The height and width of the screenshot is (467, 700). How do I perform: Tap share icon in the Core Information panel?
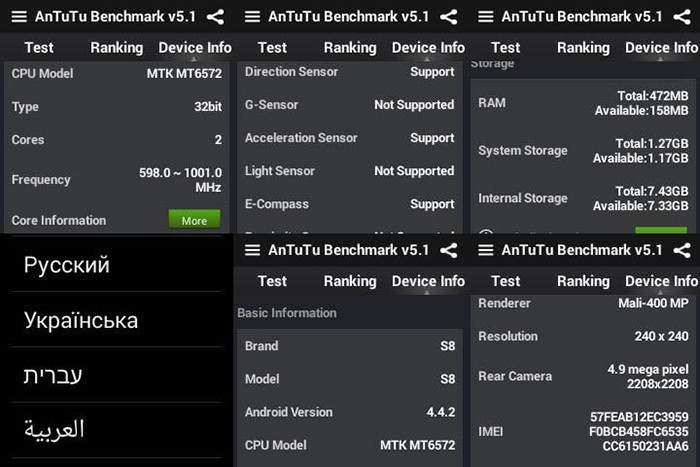[216, 17]
